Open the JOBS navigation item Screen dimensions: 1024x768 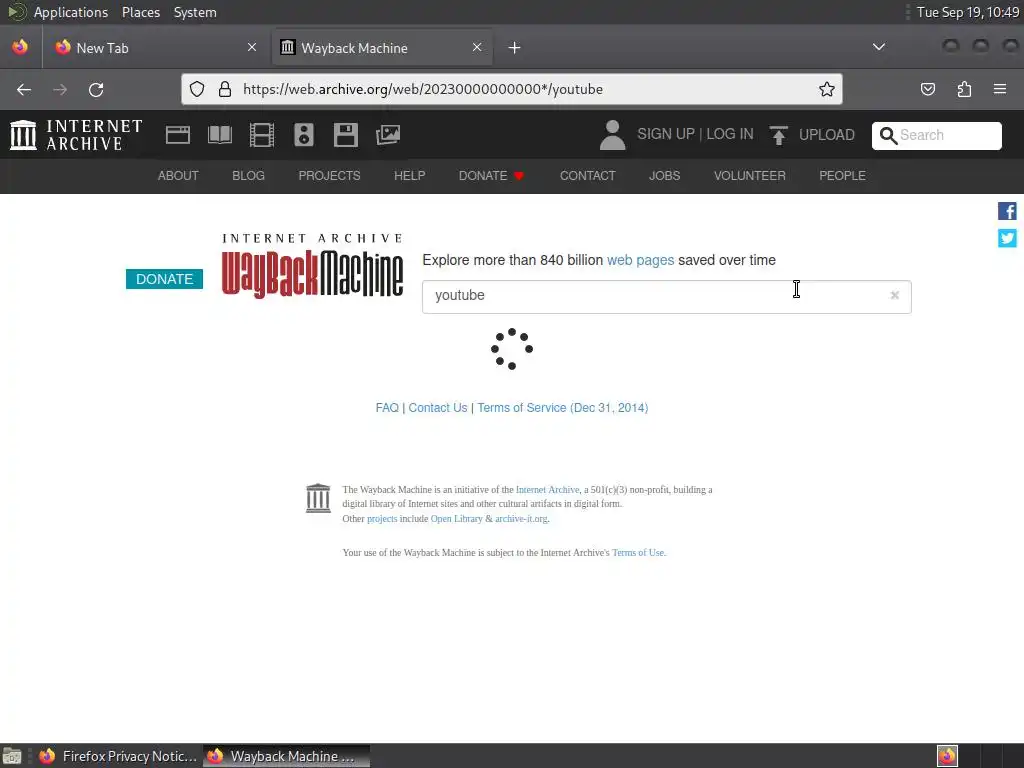point(664,176)
